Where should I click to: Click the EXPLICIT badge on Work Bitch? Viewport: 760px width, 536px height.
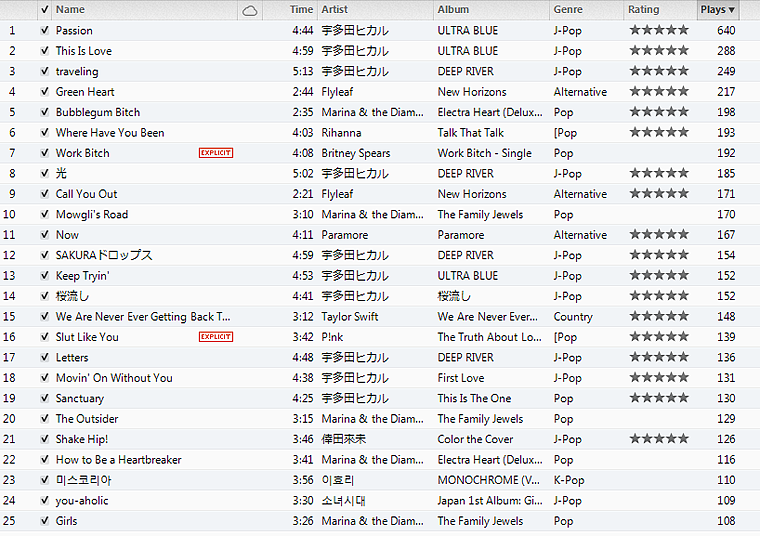click(x=216, y=153)
